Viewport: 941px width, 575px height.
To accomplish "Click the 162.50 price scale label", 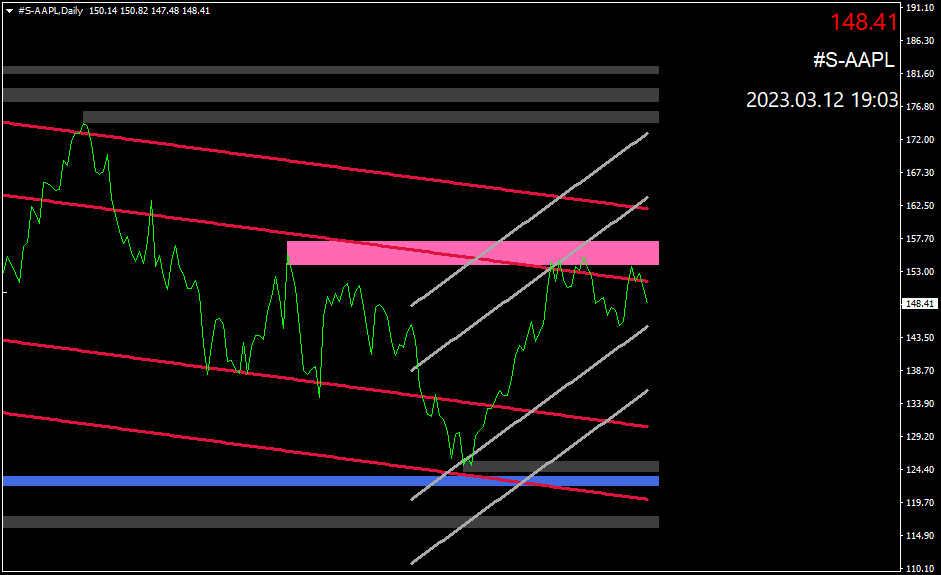I will [920, 206].
